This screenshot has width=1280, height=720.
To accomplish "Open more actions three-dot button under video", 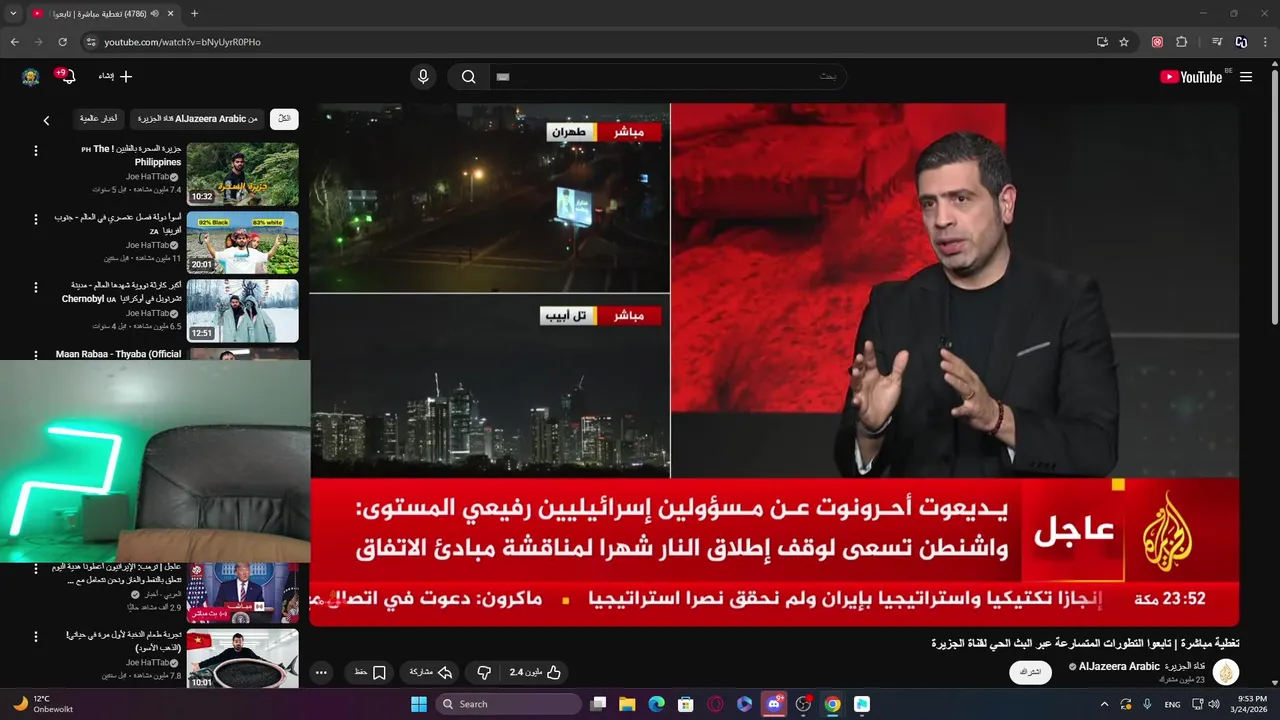I will (321, 673).
